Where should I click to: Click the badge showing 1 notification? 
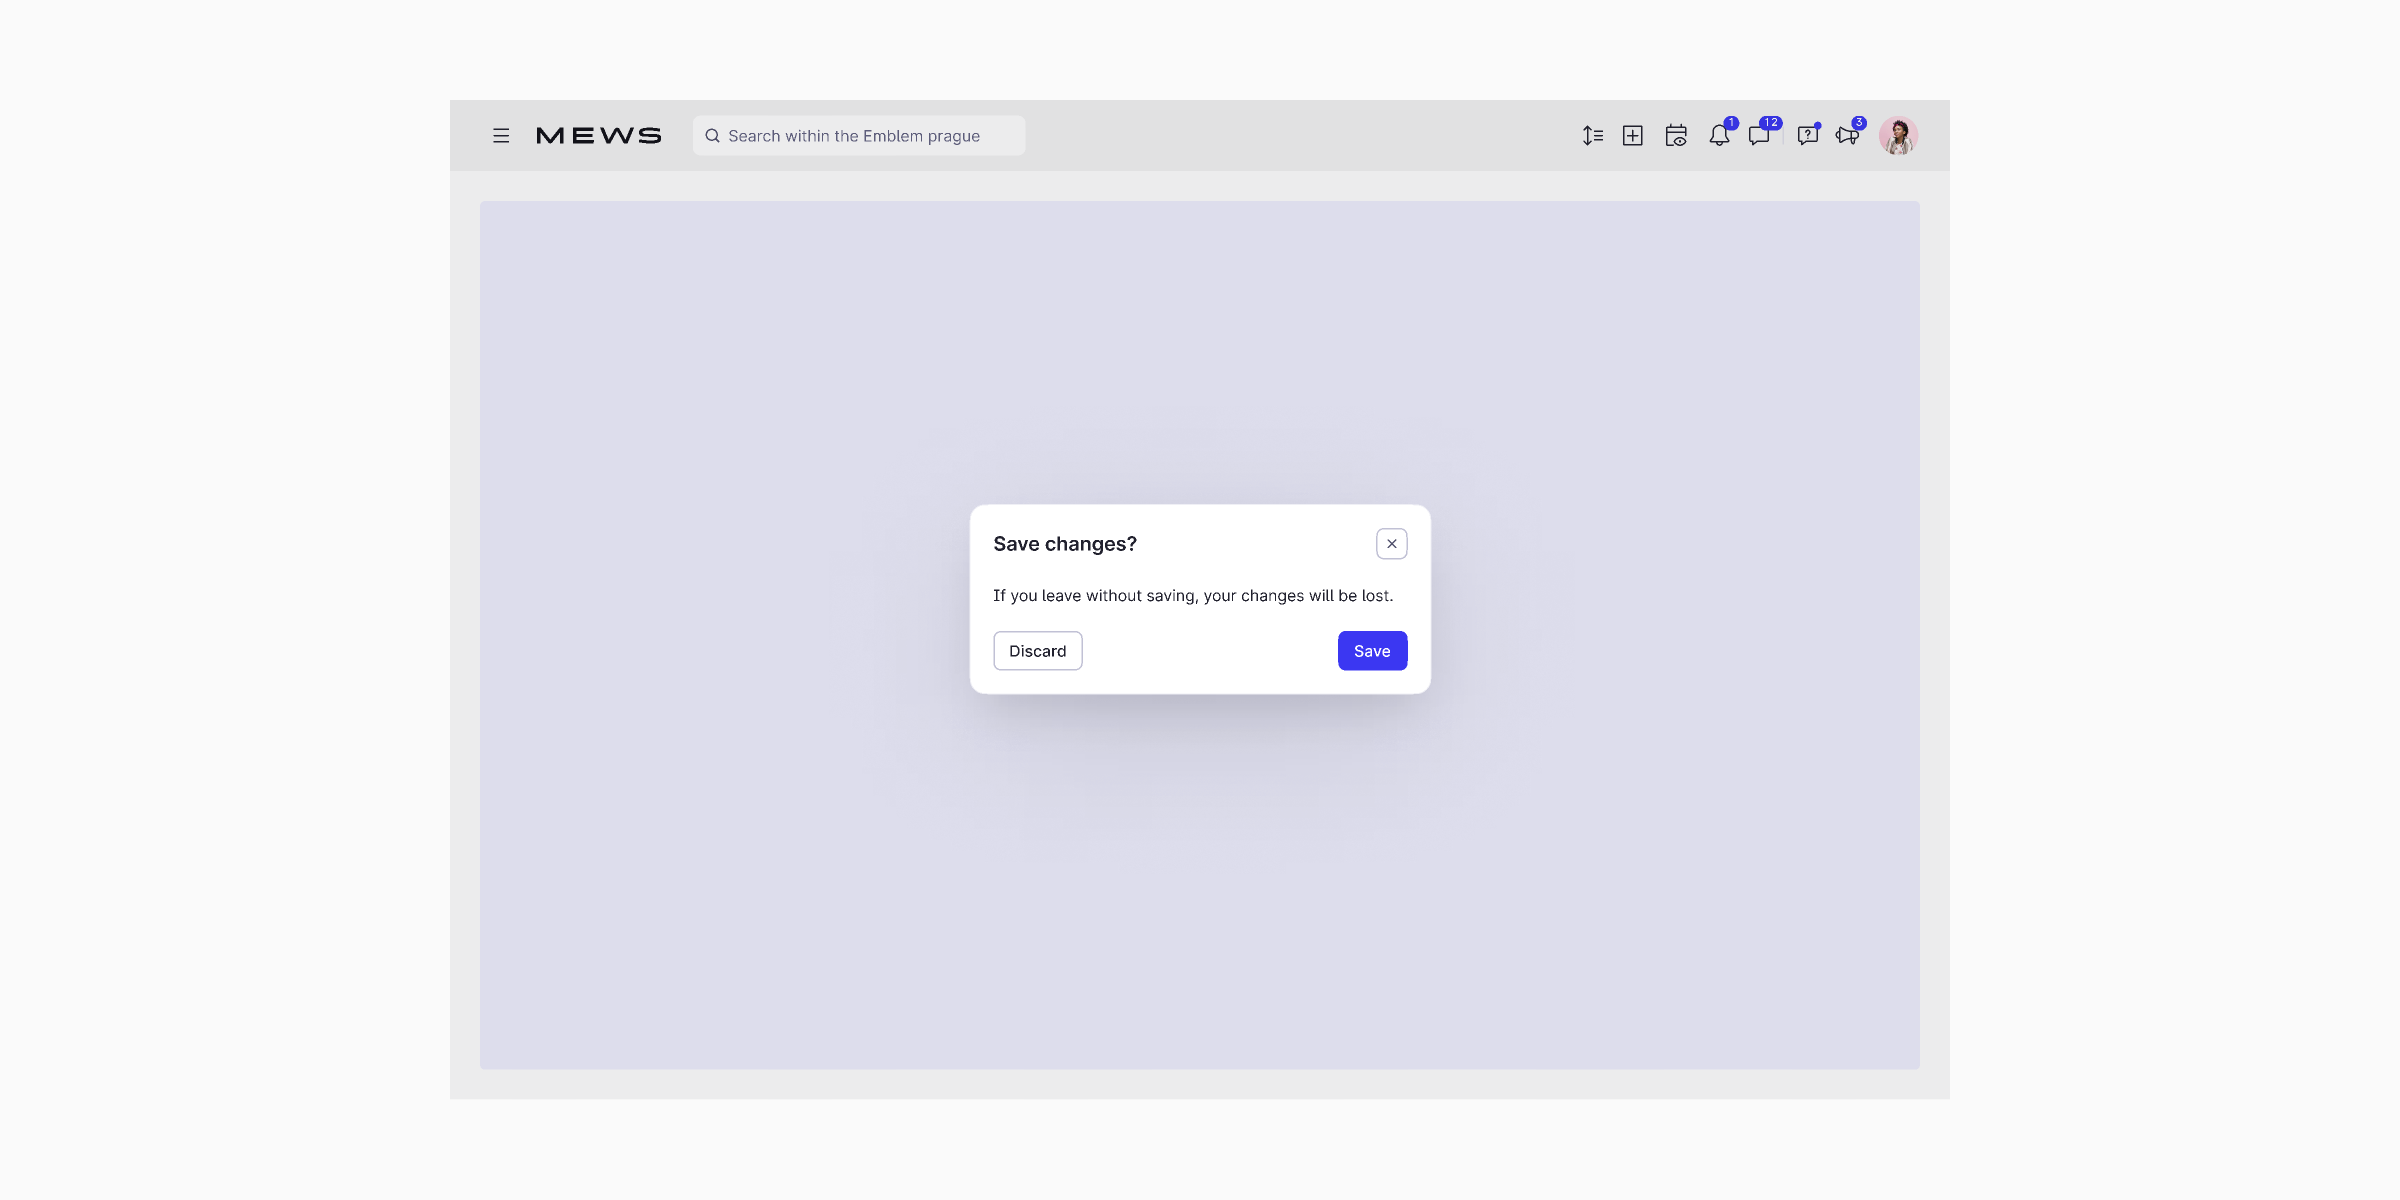(x=1730, y=122)
